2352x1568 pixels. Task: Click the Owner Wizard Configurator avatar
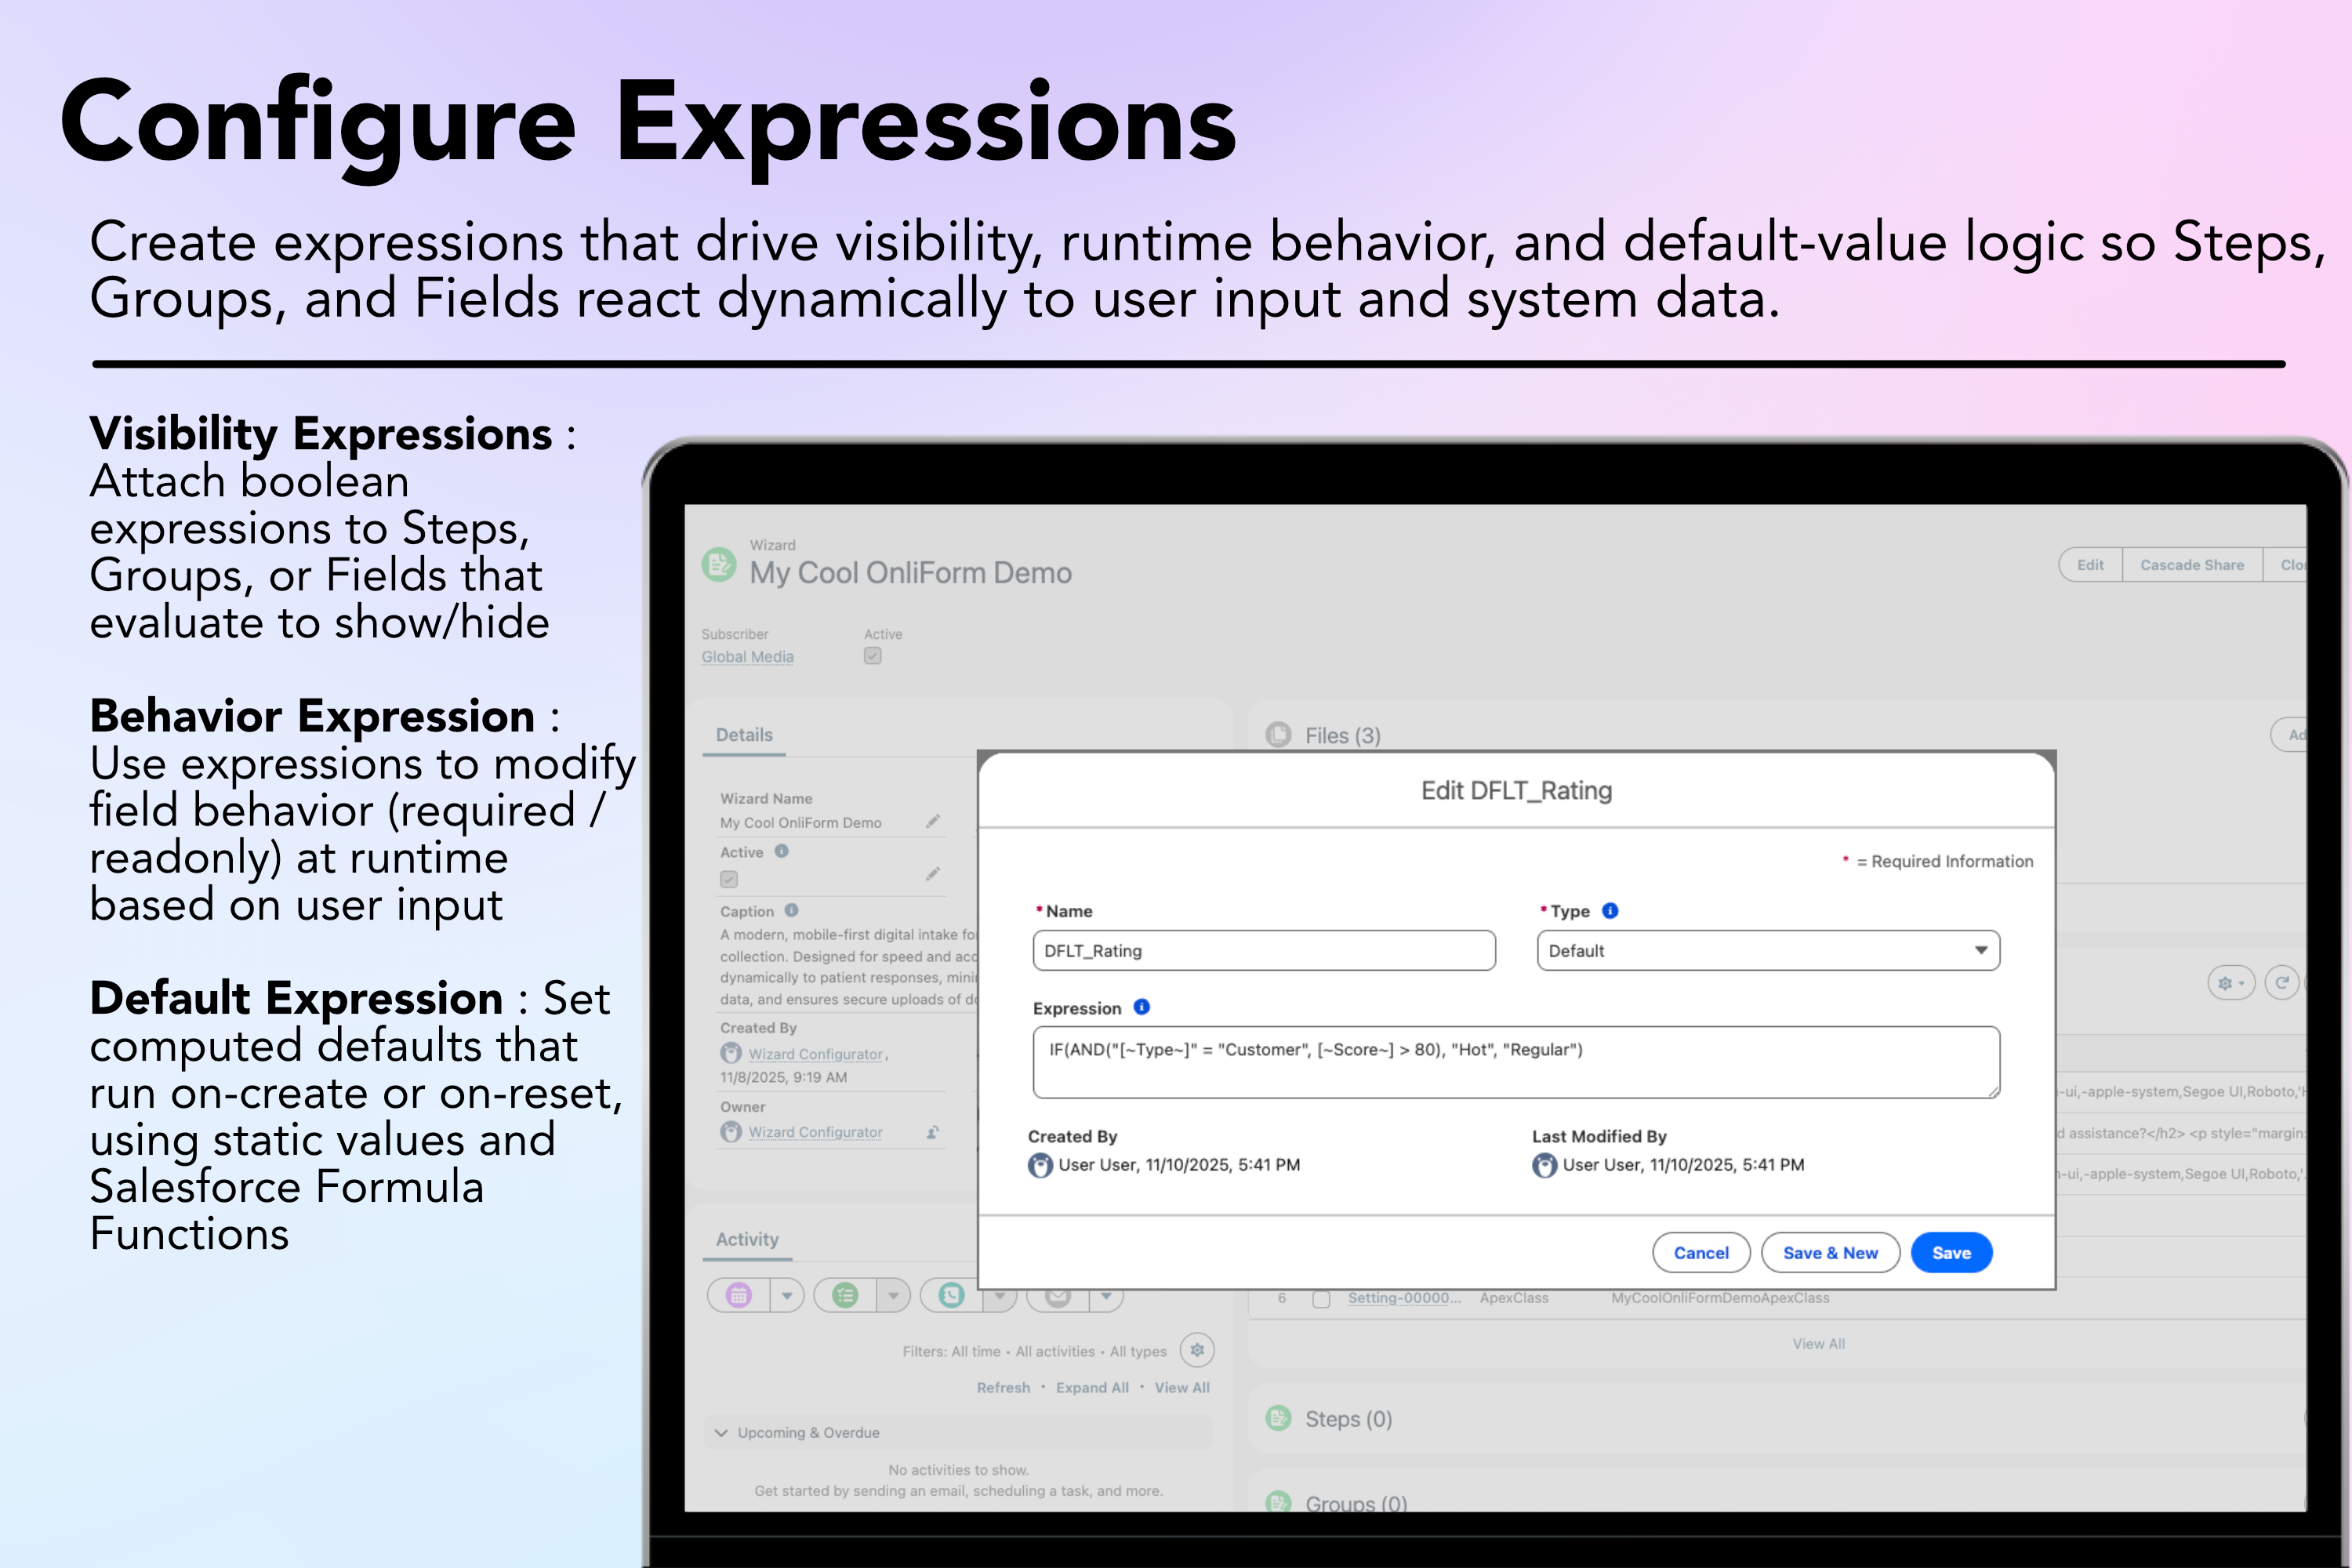[x=731, y=1132]
